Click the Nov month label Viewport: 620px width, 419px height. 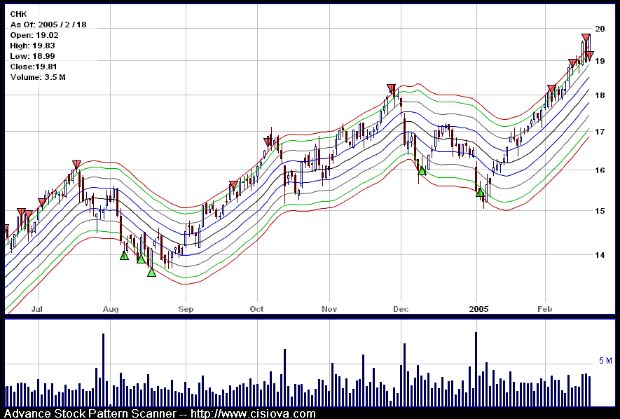coord(329,309)
